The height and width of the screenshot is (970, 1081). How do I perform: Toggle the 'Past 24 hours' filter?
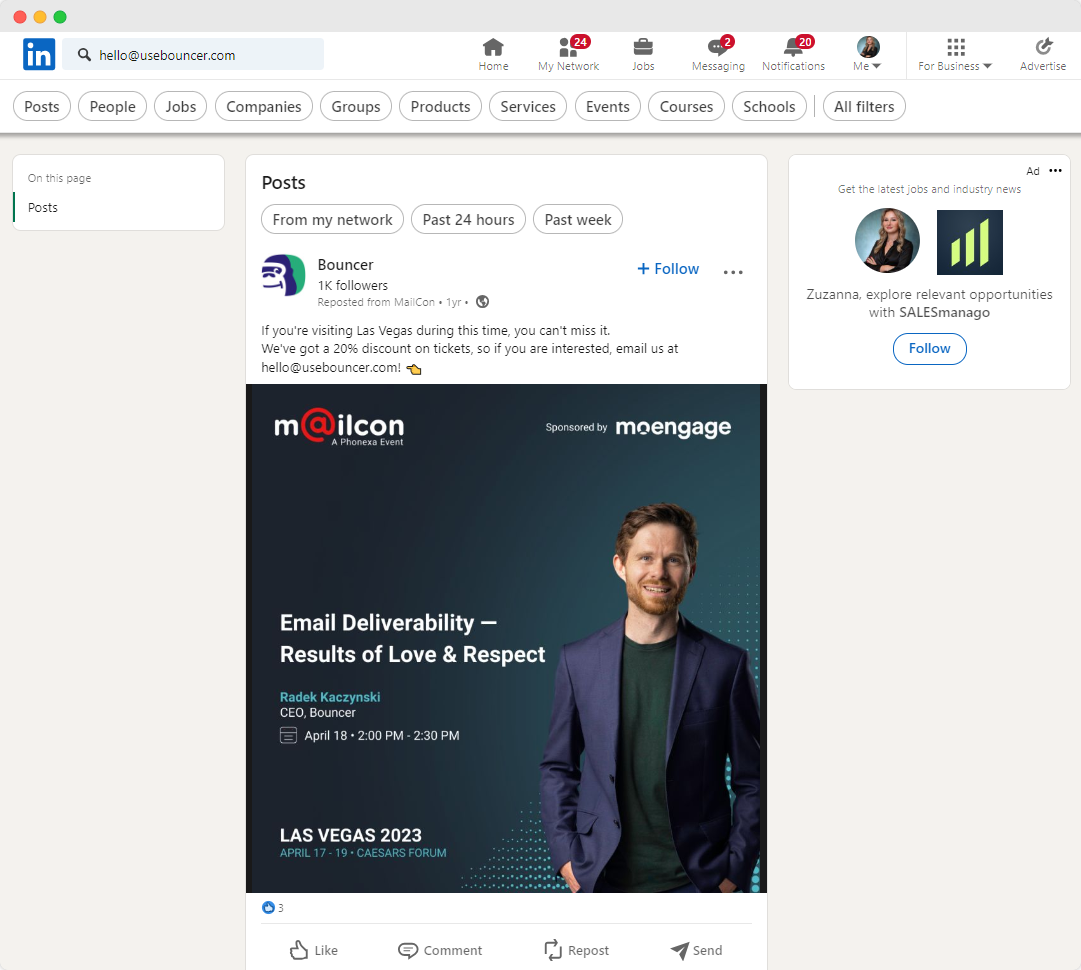(x=468, y=219)
